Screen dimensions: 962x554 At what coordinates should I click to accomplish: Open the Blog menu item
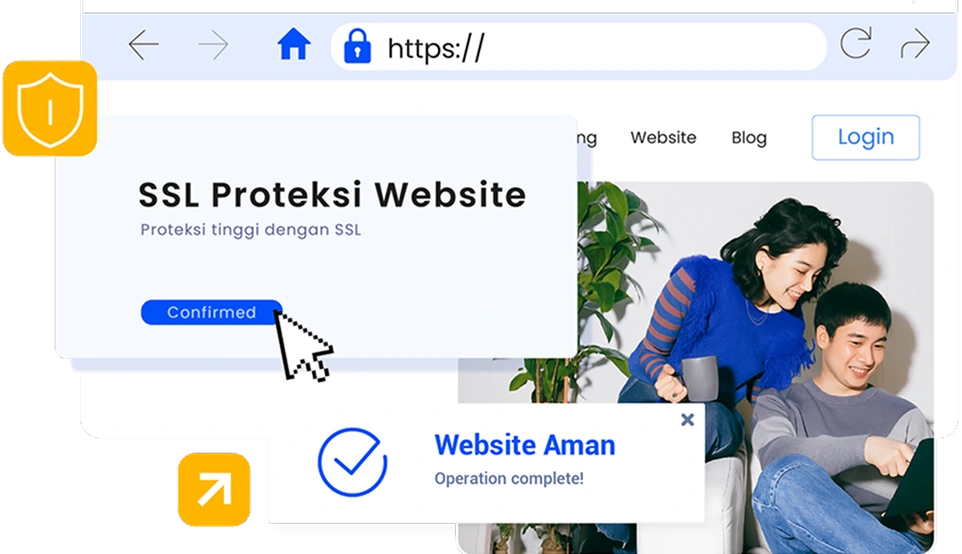749,138
